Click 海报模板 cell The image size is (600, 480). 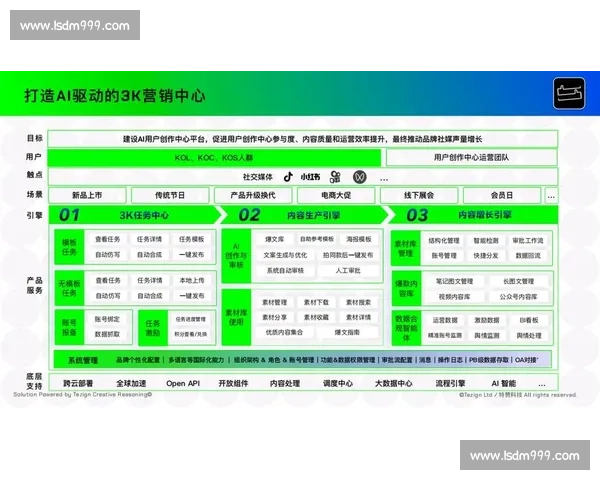pyautogui.click(x=359, y=239)
